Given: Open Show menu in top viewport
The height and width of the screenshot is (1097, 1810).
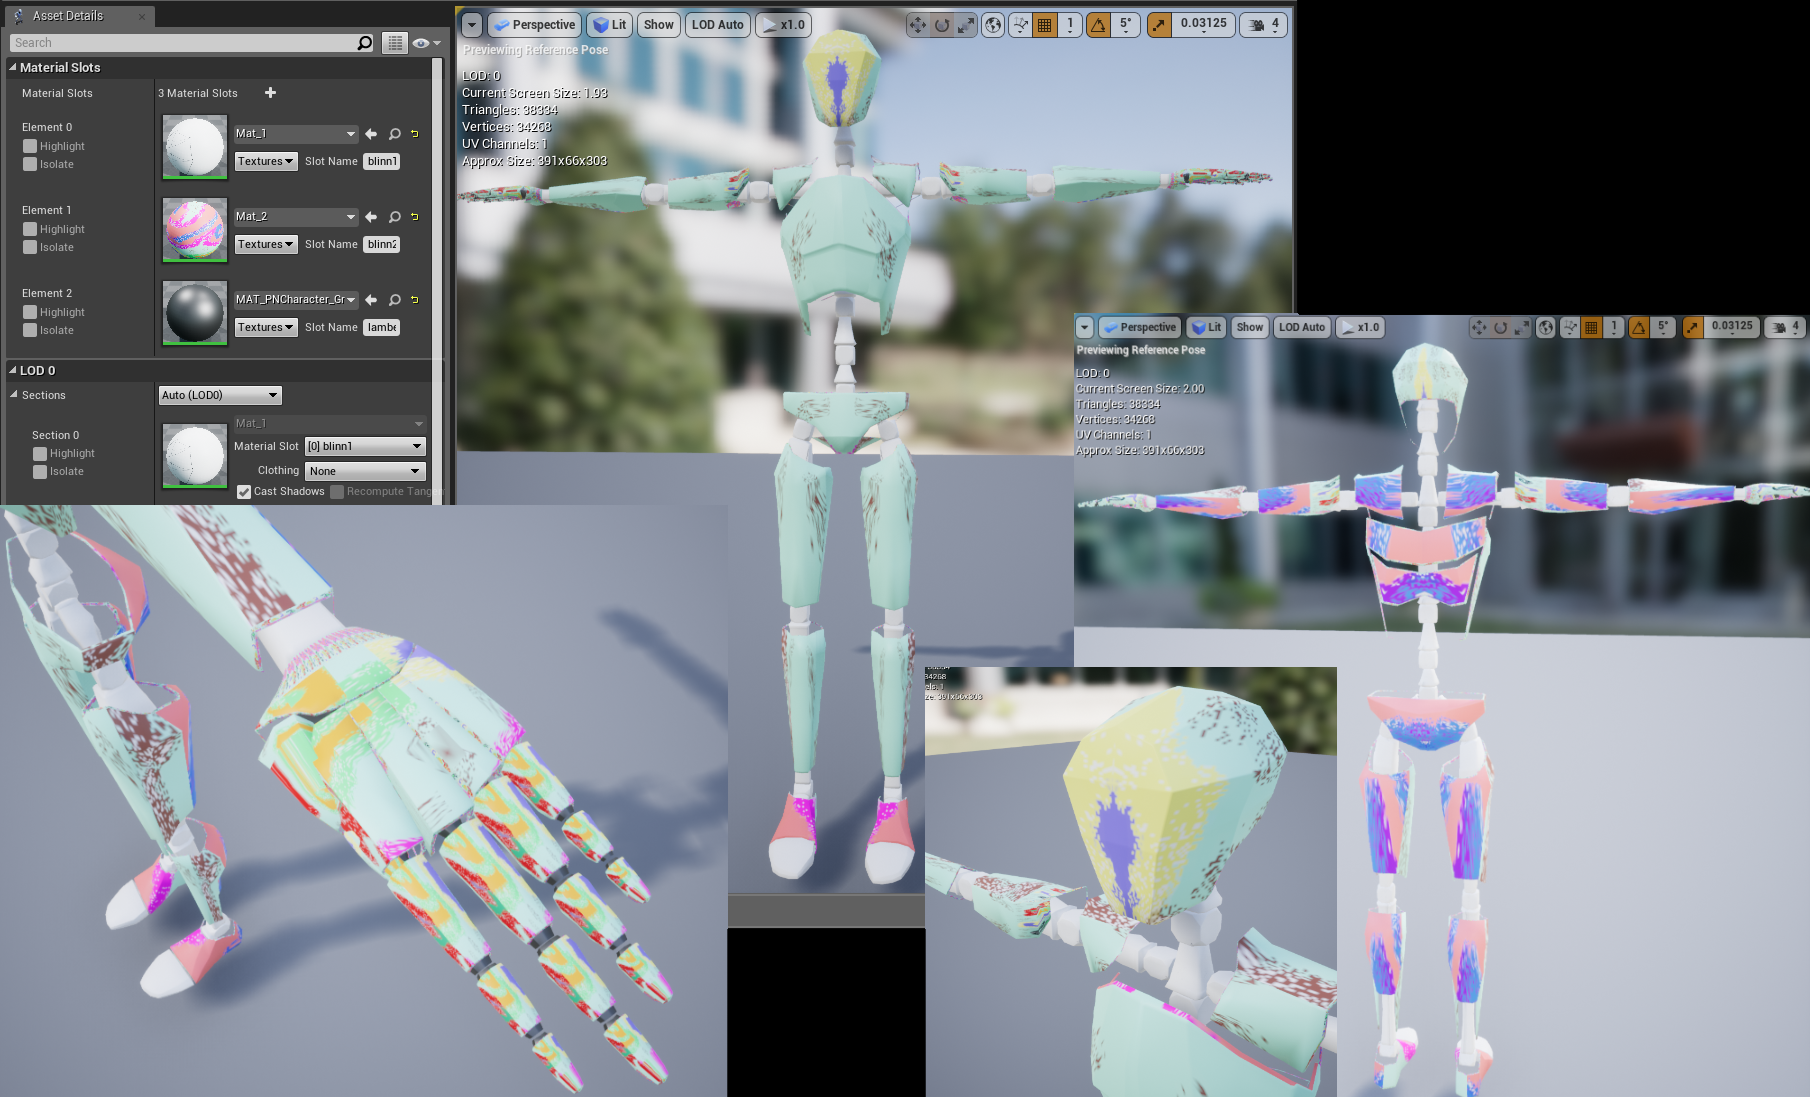Looking at the screenshot, I should point(658,25).
